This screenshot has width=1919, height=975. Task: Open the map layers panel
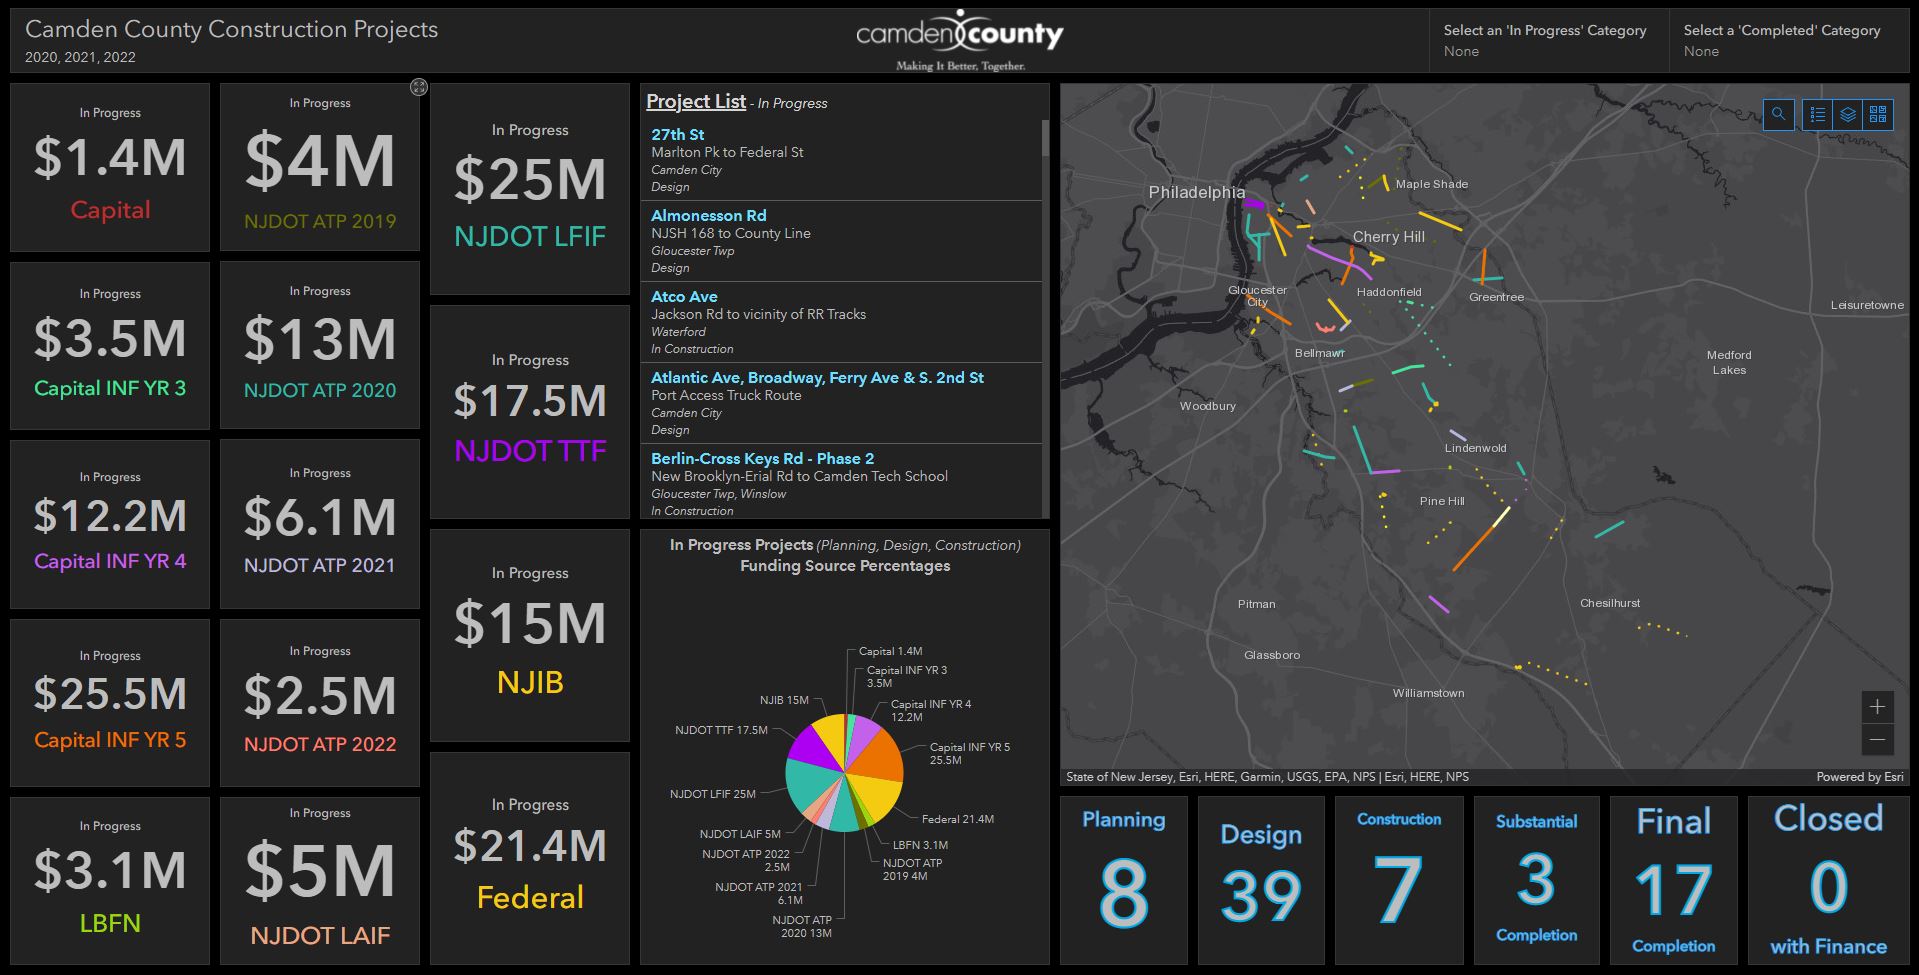[x=1848, y=114]
